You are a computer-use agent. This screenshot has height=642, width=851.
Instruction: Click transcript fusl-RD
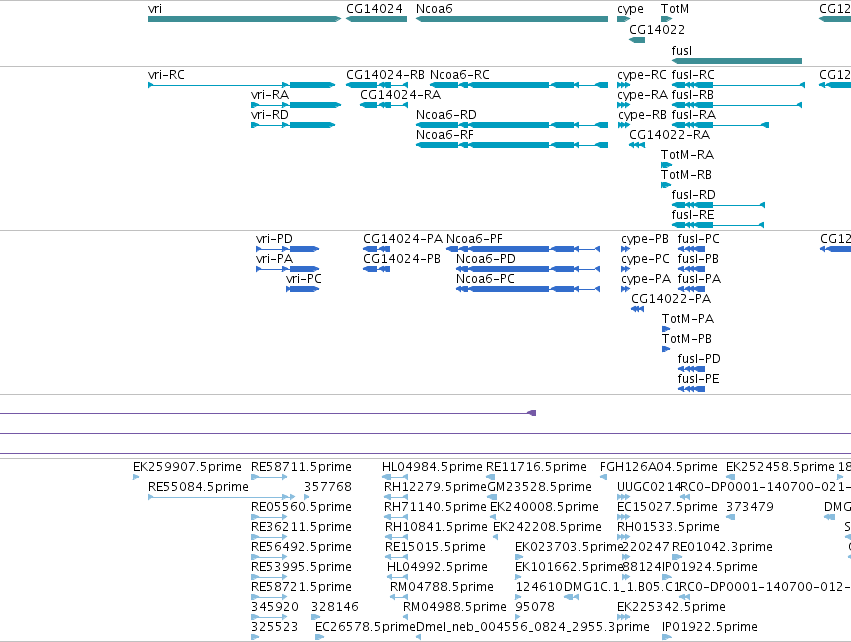718,205
